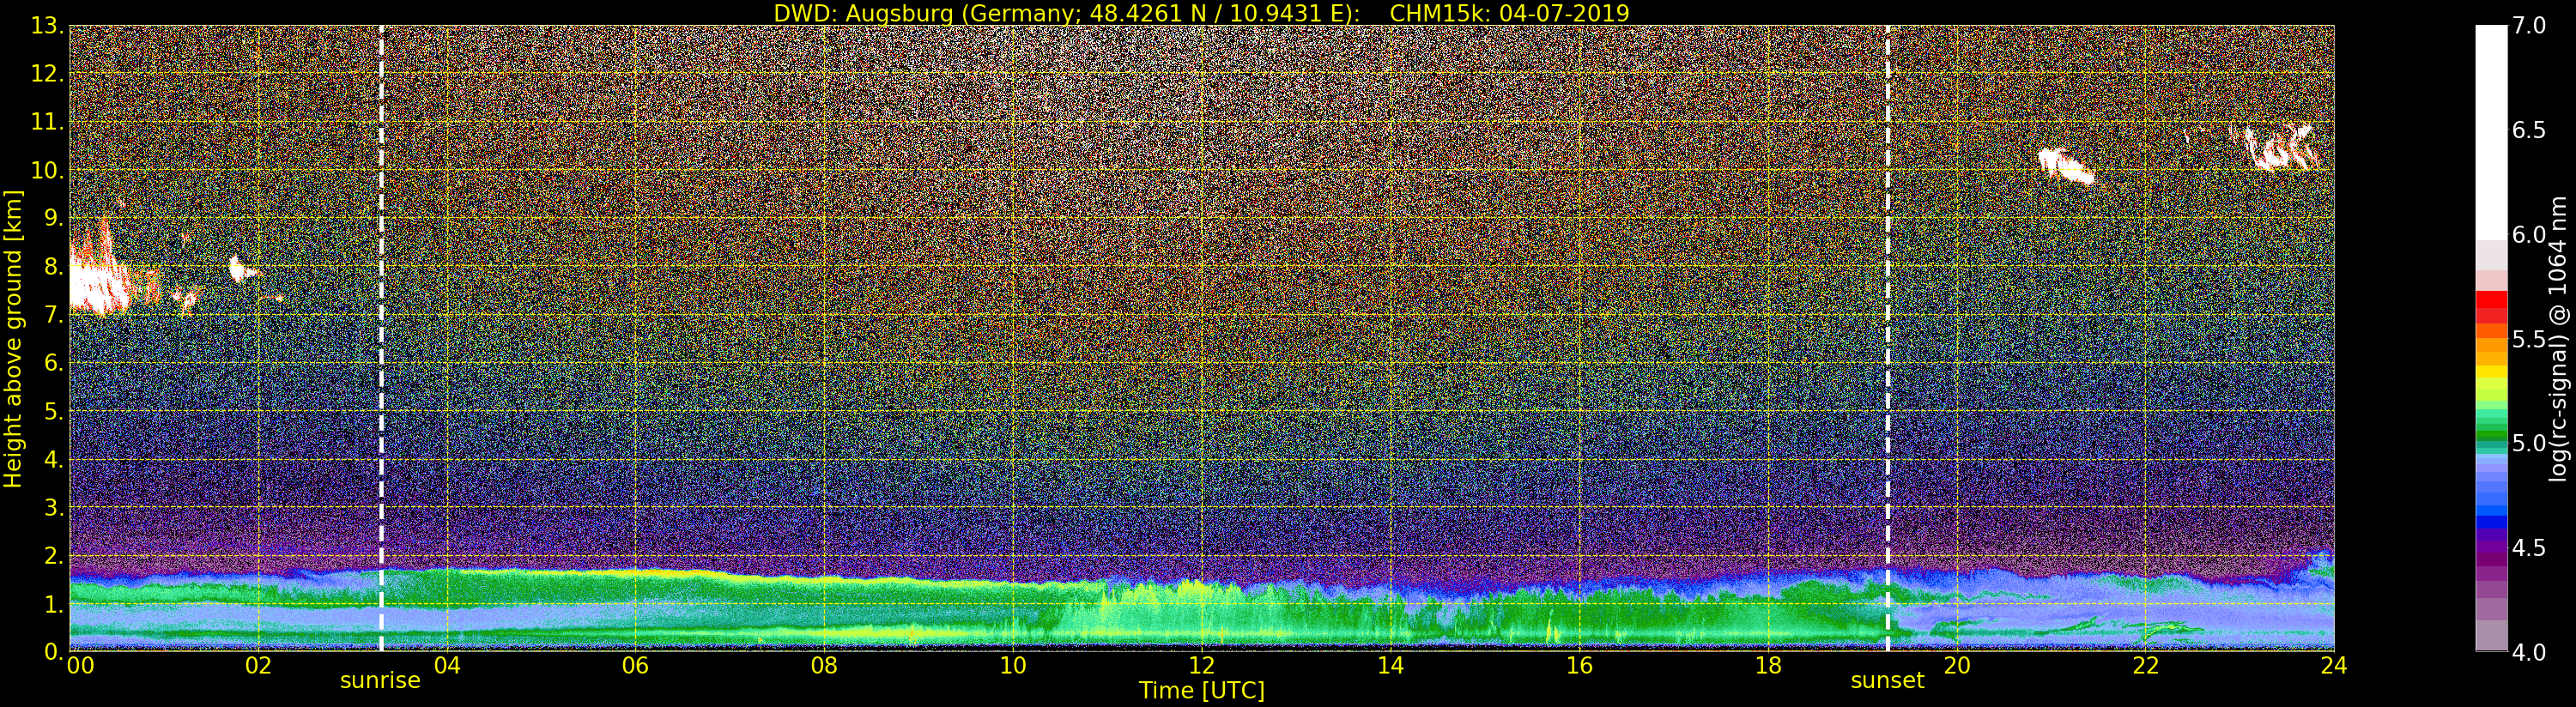Screen dimensions: 2576x707
Task: Click the "1." height axis tick label
Action: pos(54,603)
